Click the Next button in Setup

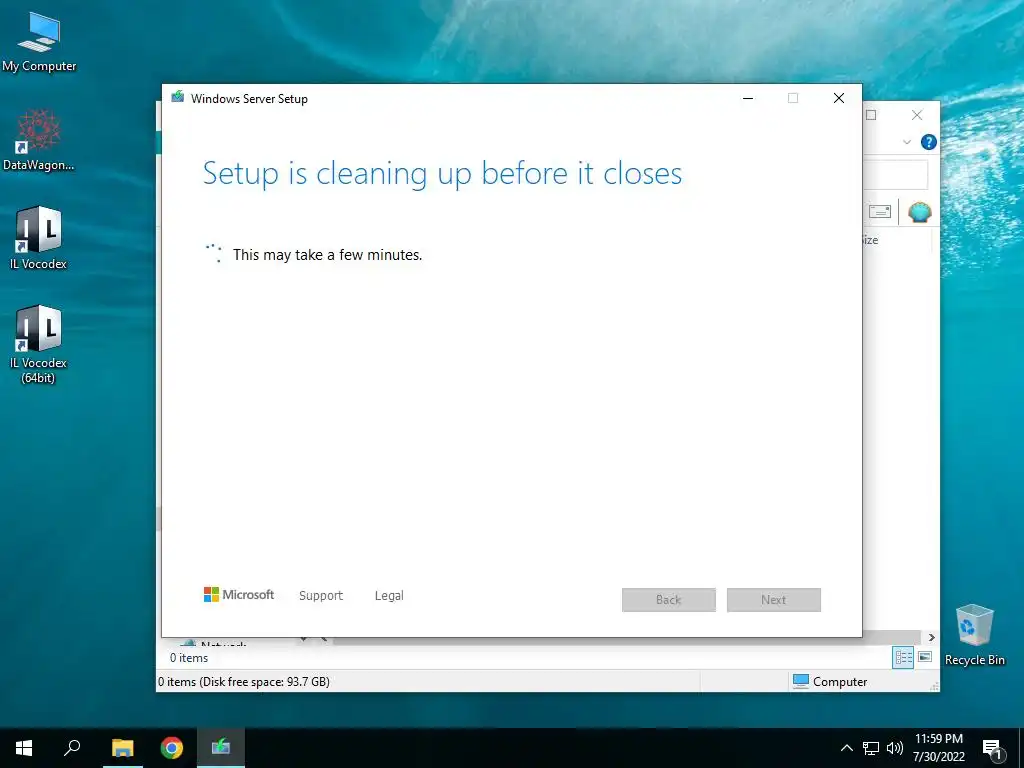tap(774, 600)
